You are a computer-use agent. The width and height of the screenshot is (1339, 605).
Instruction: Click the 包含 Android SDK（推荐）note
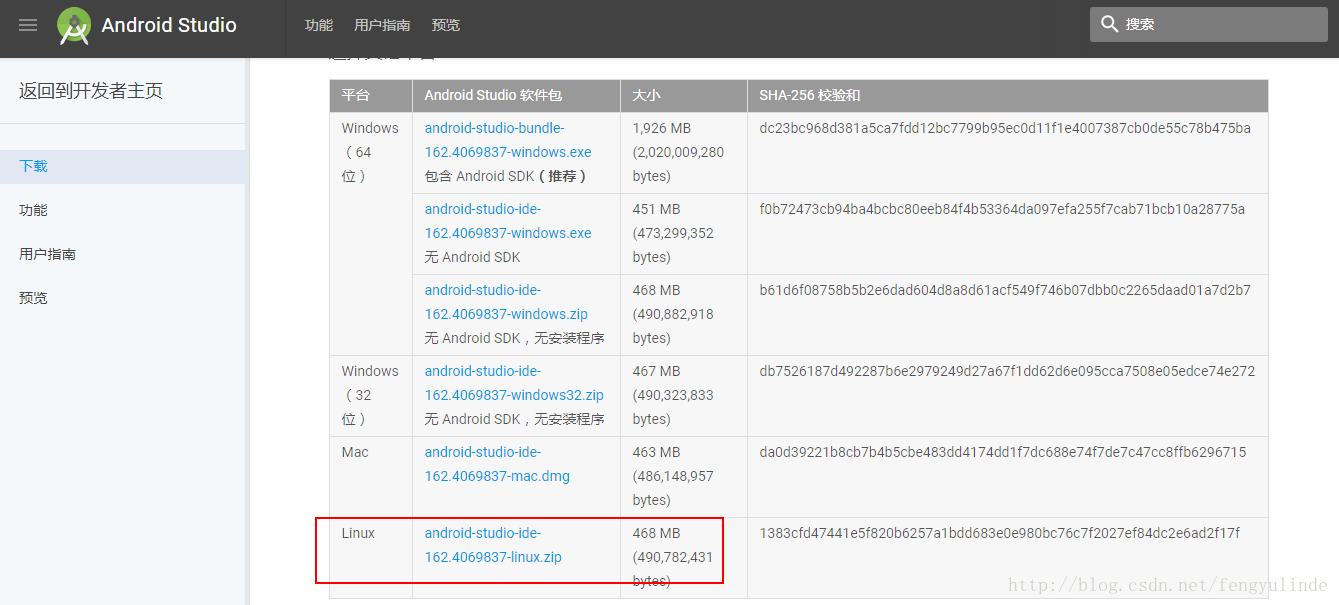(x=507, y=176)
